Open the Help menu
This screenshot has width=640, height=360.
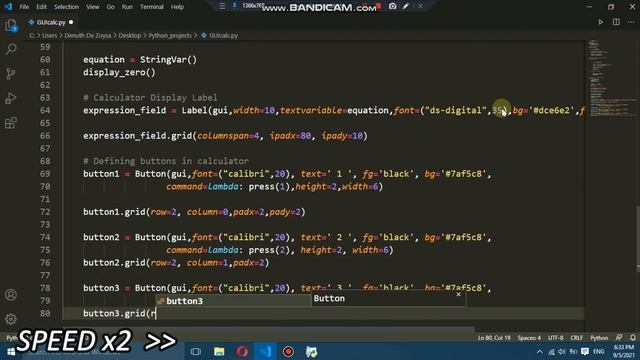(x=177, y=7)
